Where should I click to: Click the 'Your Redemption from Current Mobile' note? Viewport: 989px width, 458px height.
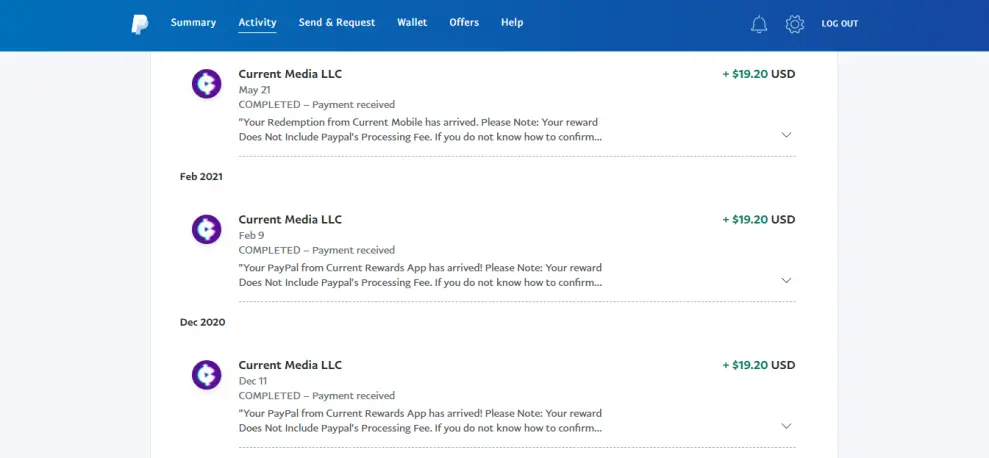[x=420, y=129]
